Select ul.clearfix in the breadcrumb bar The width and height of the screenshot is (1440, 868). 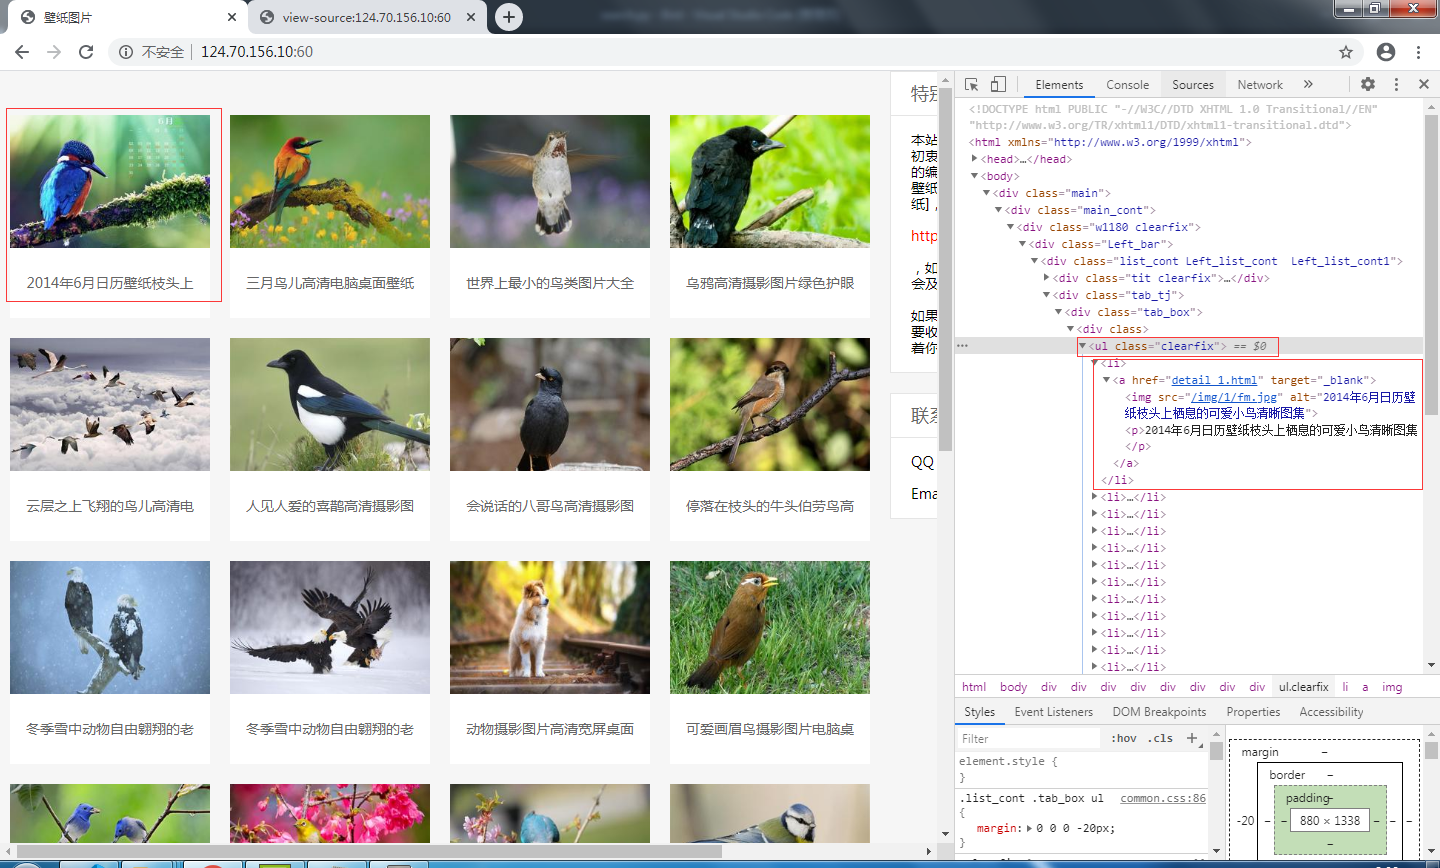(1303, 687)
